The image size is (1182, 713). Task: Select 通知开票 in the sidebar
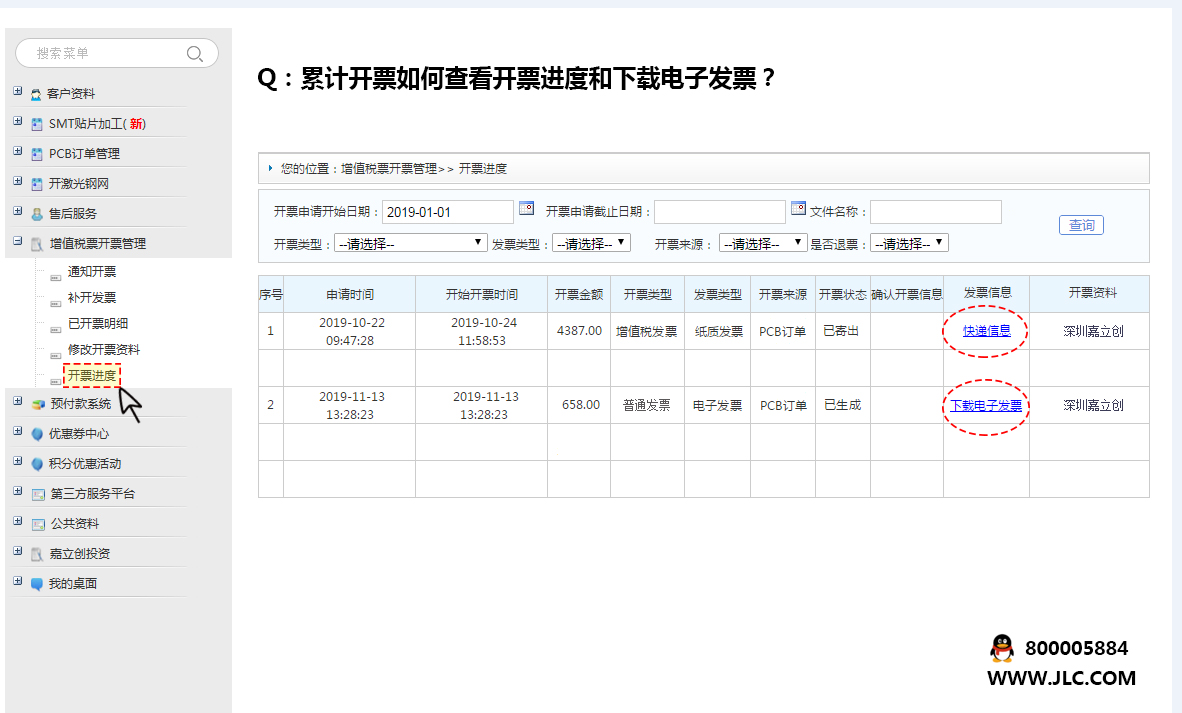click(92, 272)
